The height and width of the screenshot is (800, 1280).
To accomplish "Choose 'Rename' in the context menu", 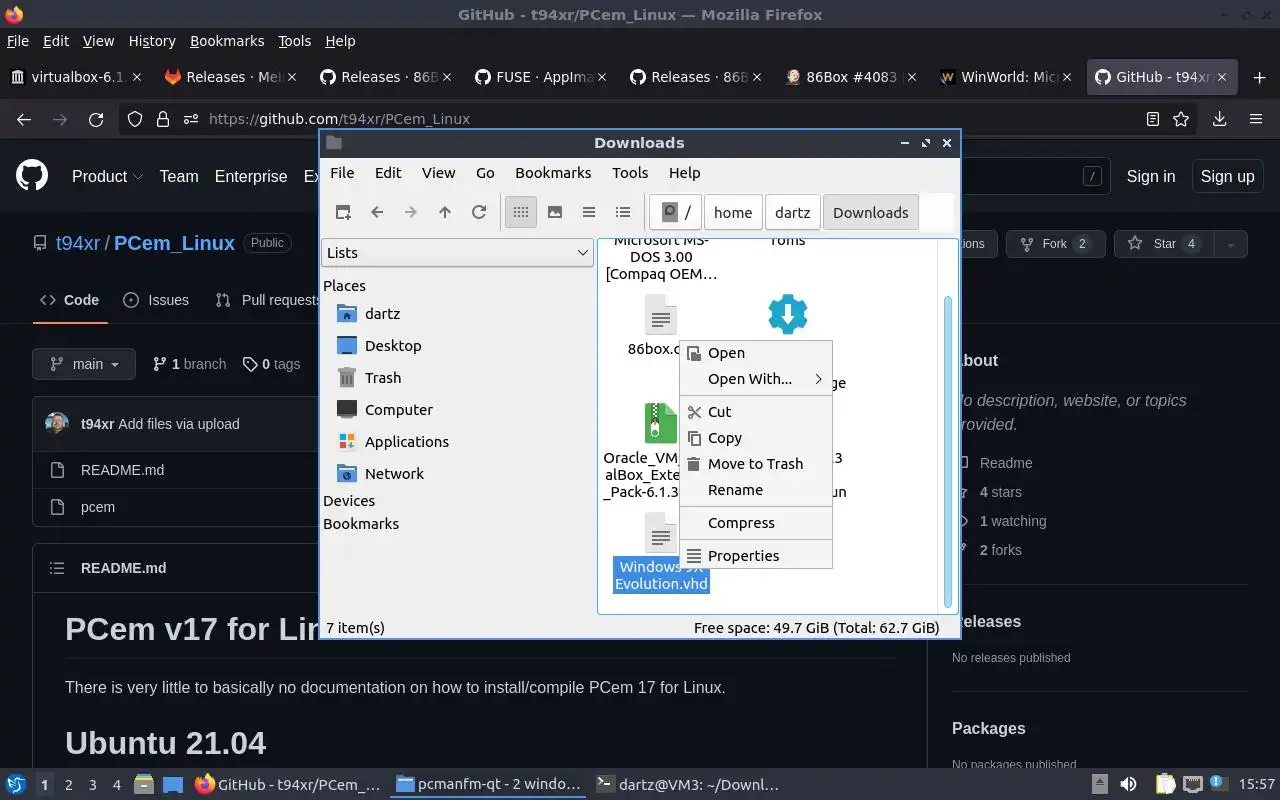I will (756, 490).
